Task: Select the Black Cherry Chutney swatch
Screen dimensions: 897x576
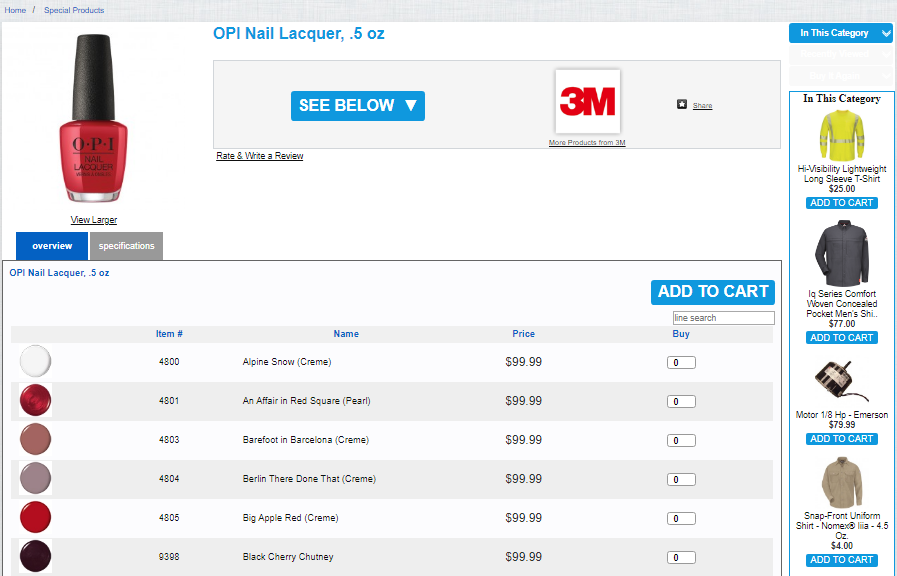Action: [x=35, y=556]
